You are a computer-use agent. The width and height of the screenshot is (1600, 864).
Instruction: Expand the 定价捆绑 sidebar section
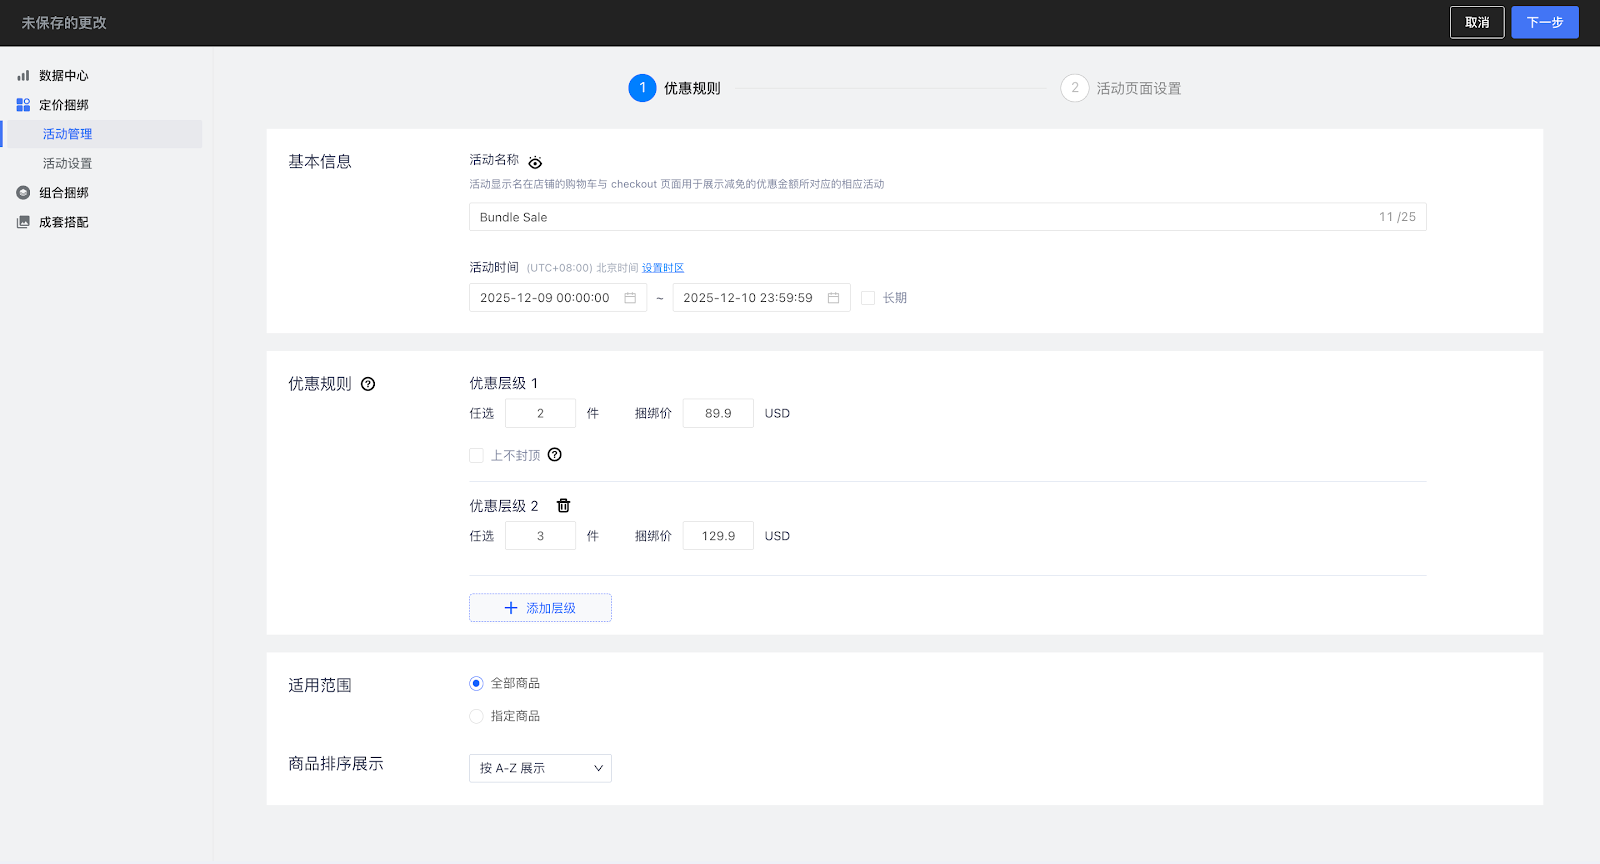point(63,105)
